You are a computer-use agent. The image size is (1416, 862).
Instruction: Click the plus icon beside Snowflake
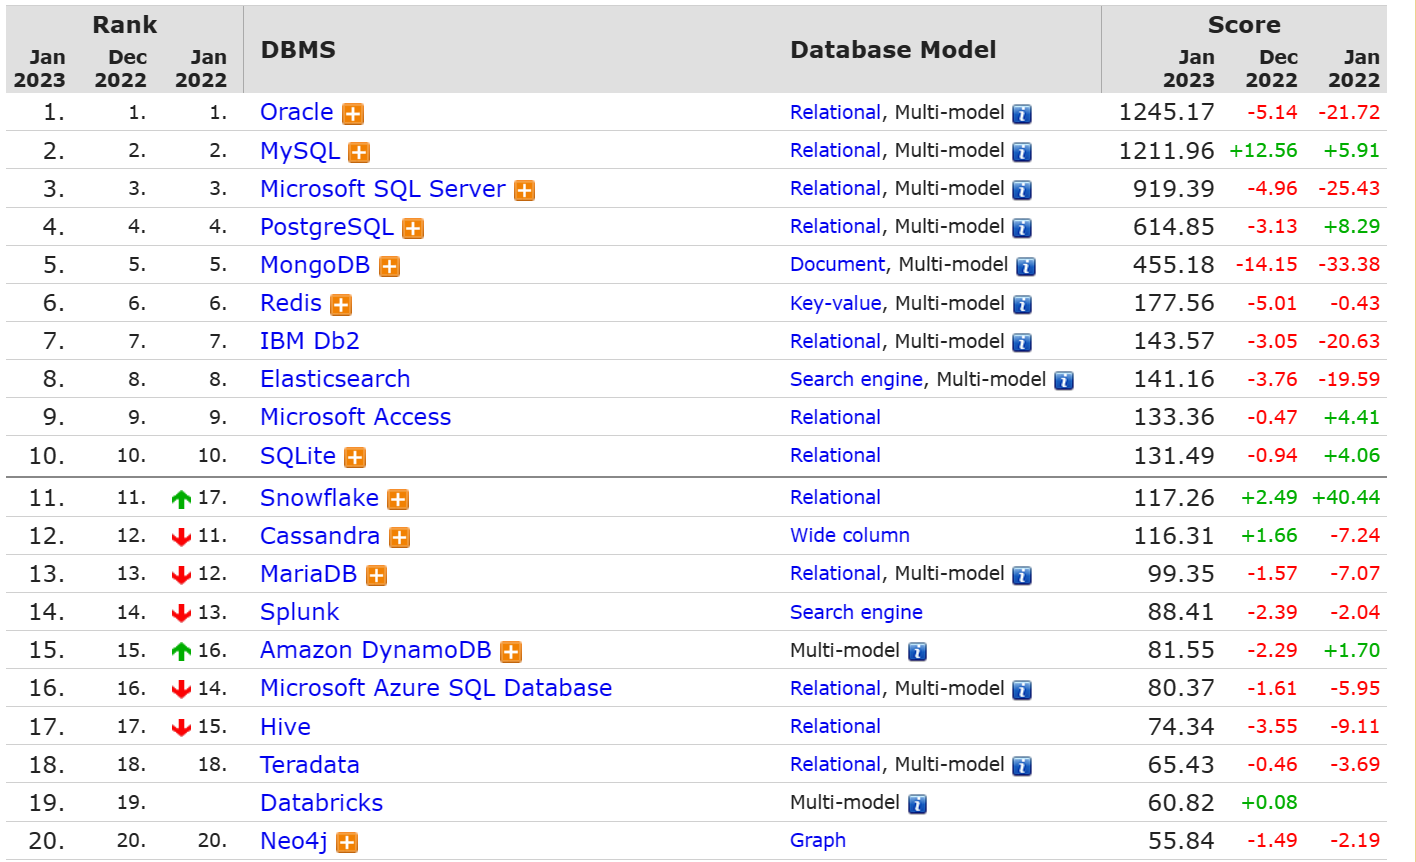point(398,499)
